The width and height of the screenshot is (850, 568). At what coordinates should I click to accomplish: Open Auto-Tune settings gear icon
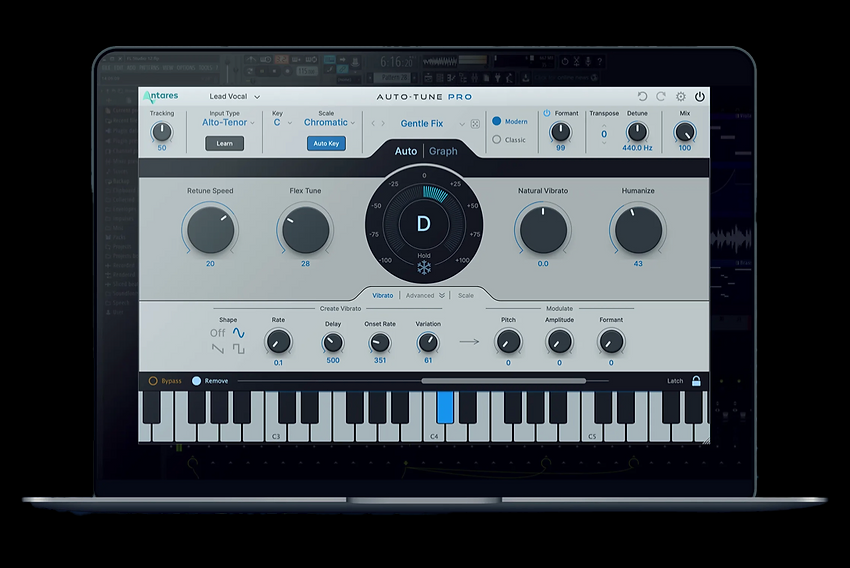(x=680, y=96)
